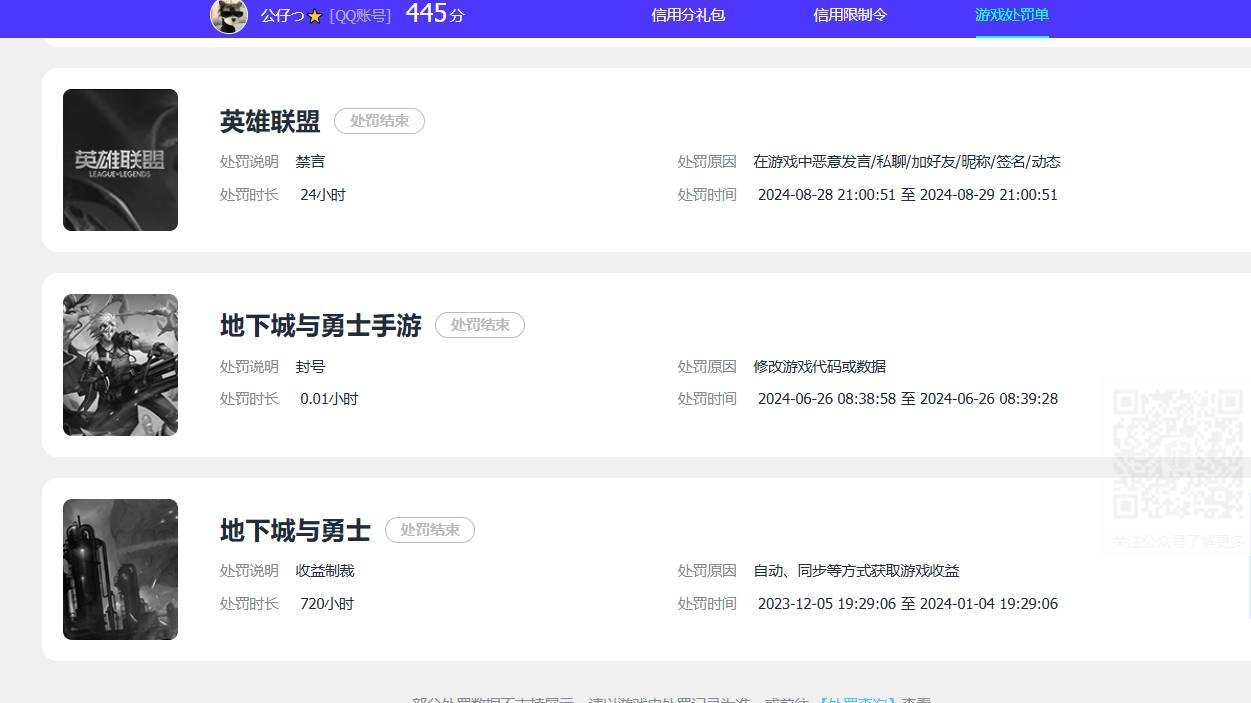Click the 2023-12-05 19:29:06 penalty time range
This screenshot has width=1251, height=703.
[907, 604]
